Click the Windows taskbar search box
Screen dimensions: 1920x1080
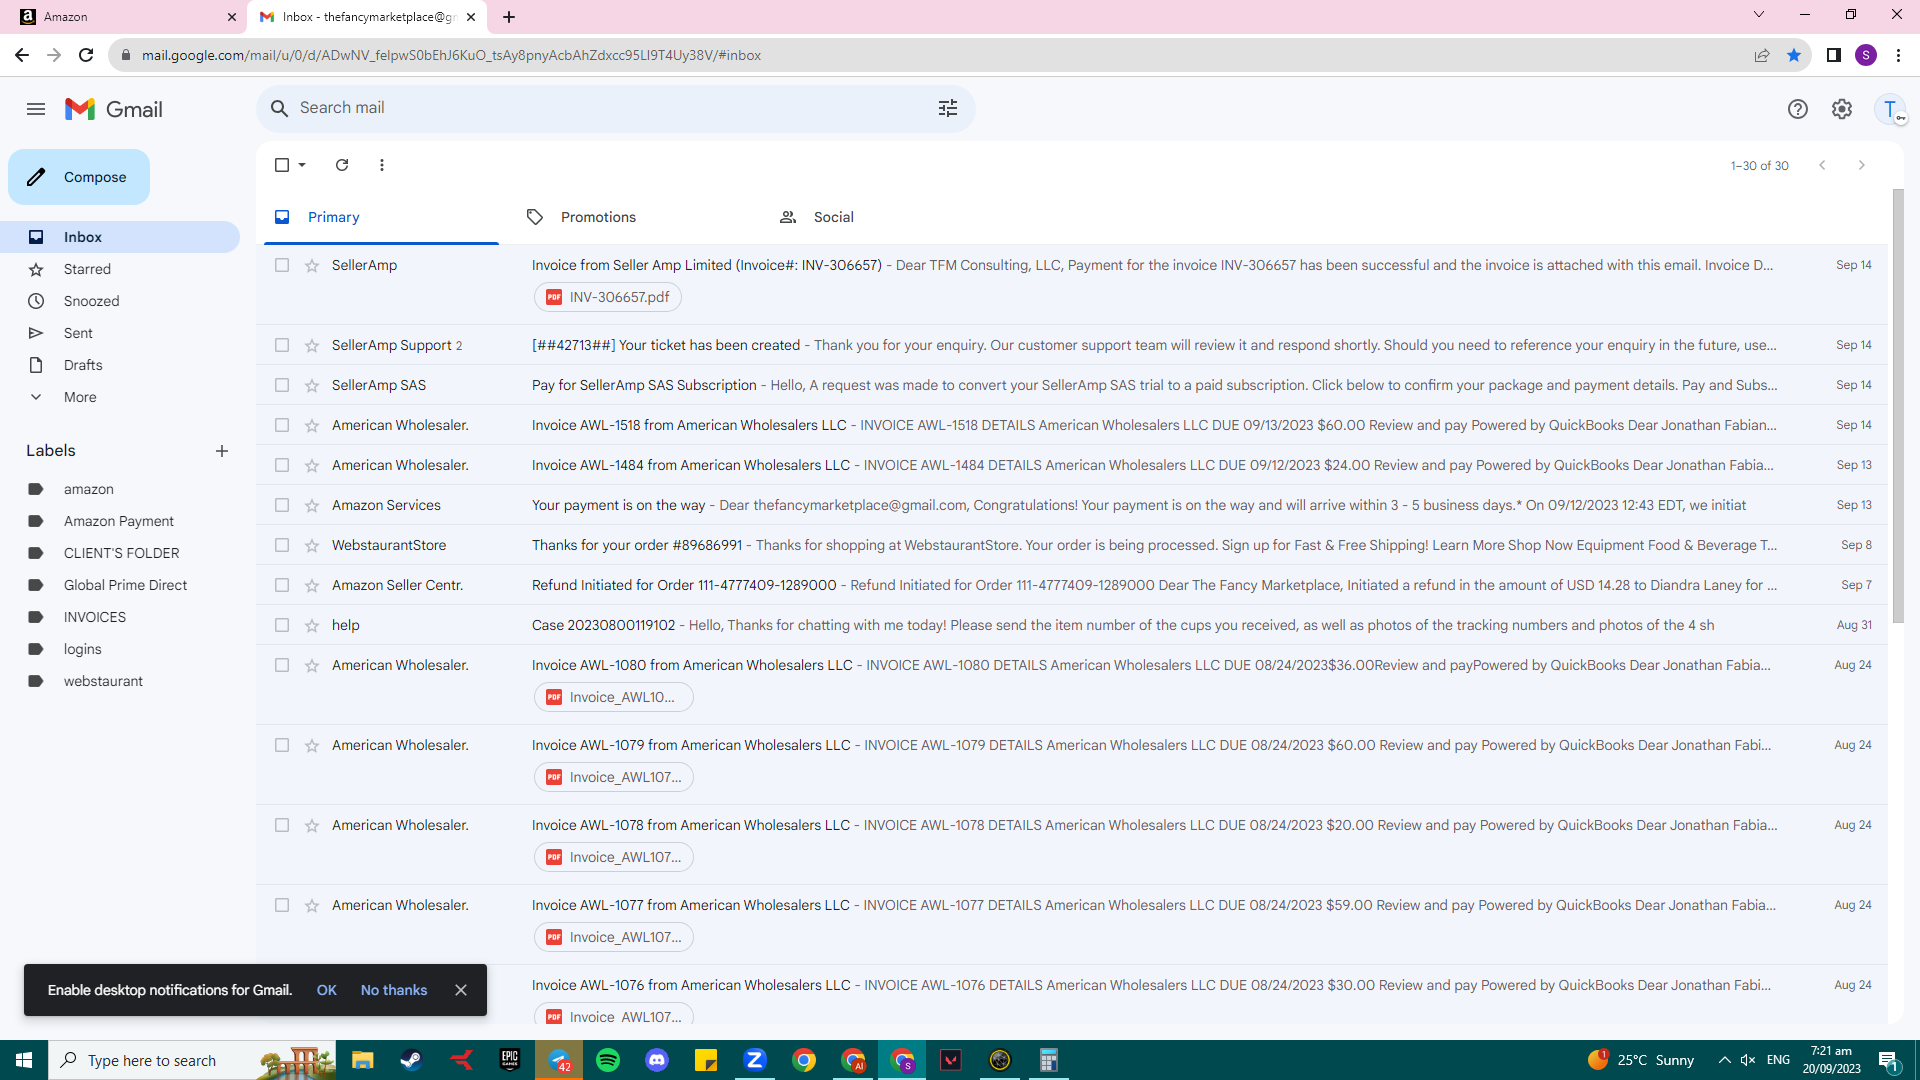(192, 1060)
